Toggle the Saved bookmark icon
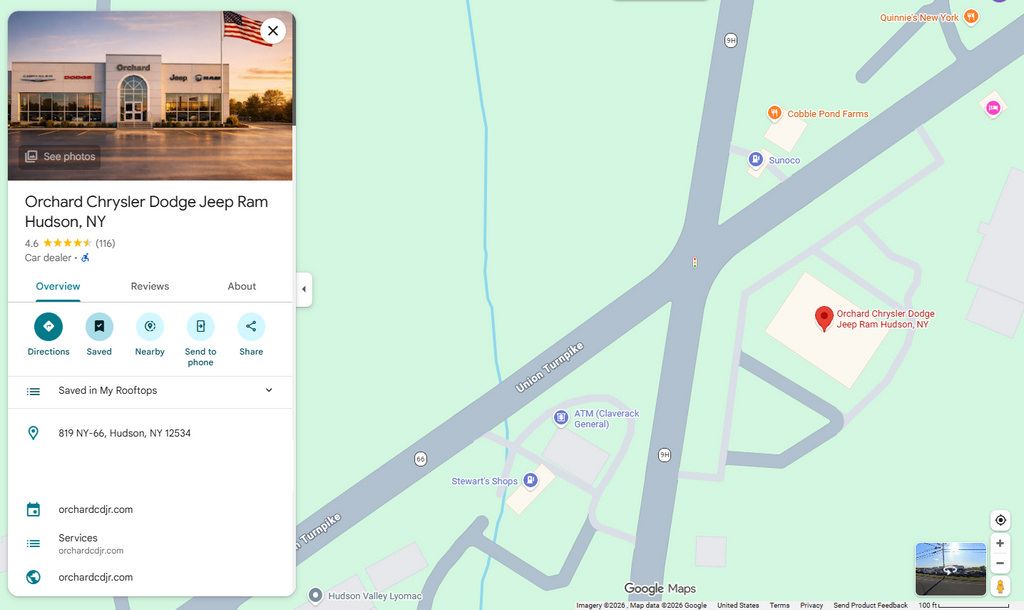The height and width of the screenshot is (610, 1024). 99,327
